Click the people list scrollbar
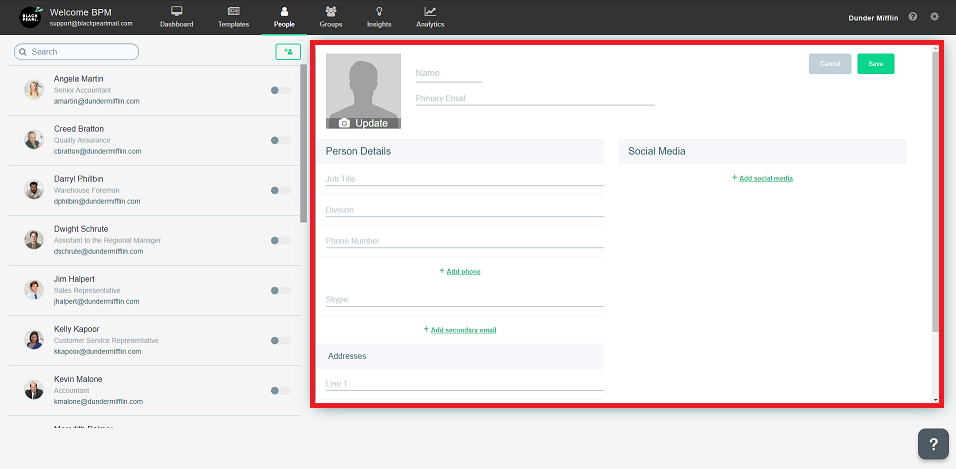The width and height of the screenshot is (956, 469). coord(304,144)
